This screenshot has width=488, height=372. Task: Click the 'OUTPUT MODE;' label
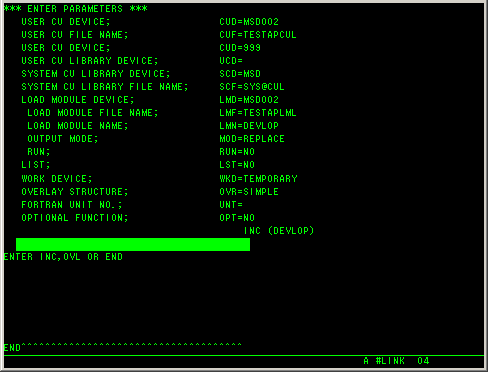(x=63, y=139)
